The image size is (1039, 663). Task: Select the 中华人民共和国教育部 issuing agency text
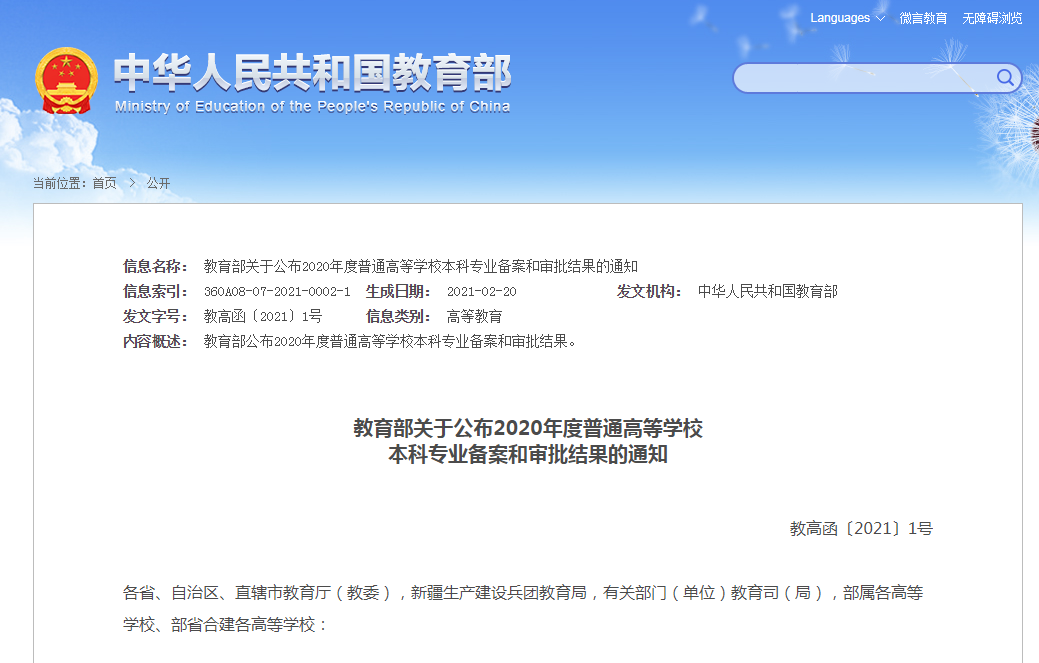769,291
